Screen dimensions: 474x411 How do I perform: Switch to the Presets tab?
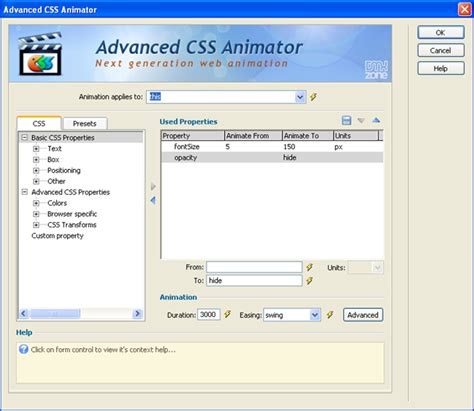(x=85, y=124)
